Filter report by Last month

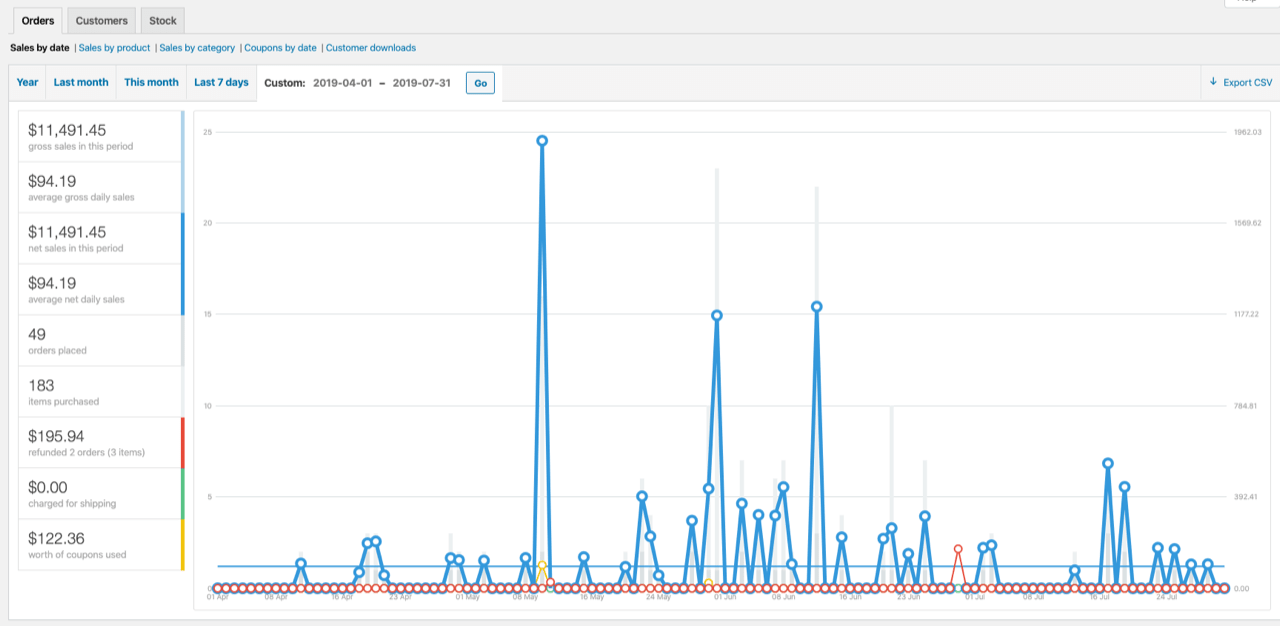pyautogui.click(x=81, y=83)
